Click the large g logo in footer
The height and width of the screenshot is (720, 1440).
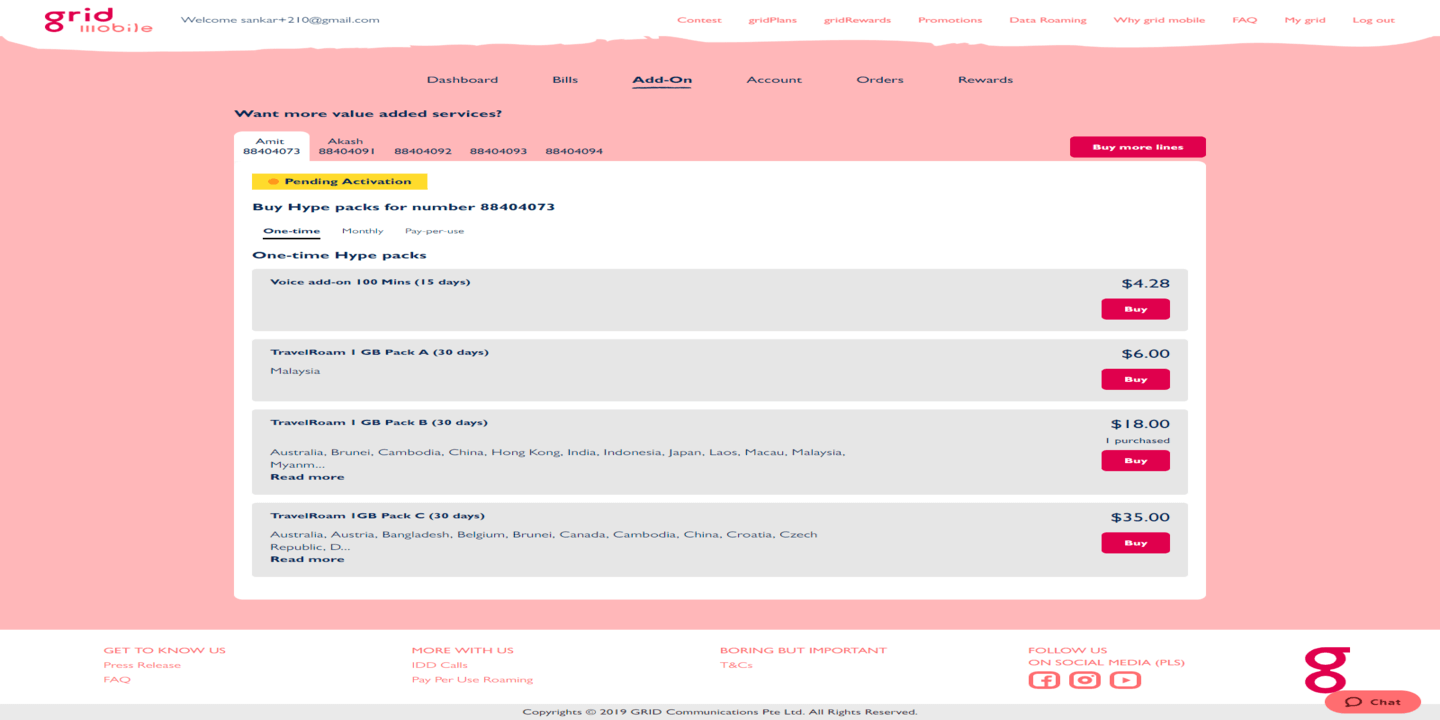coord(1327,670)
